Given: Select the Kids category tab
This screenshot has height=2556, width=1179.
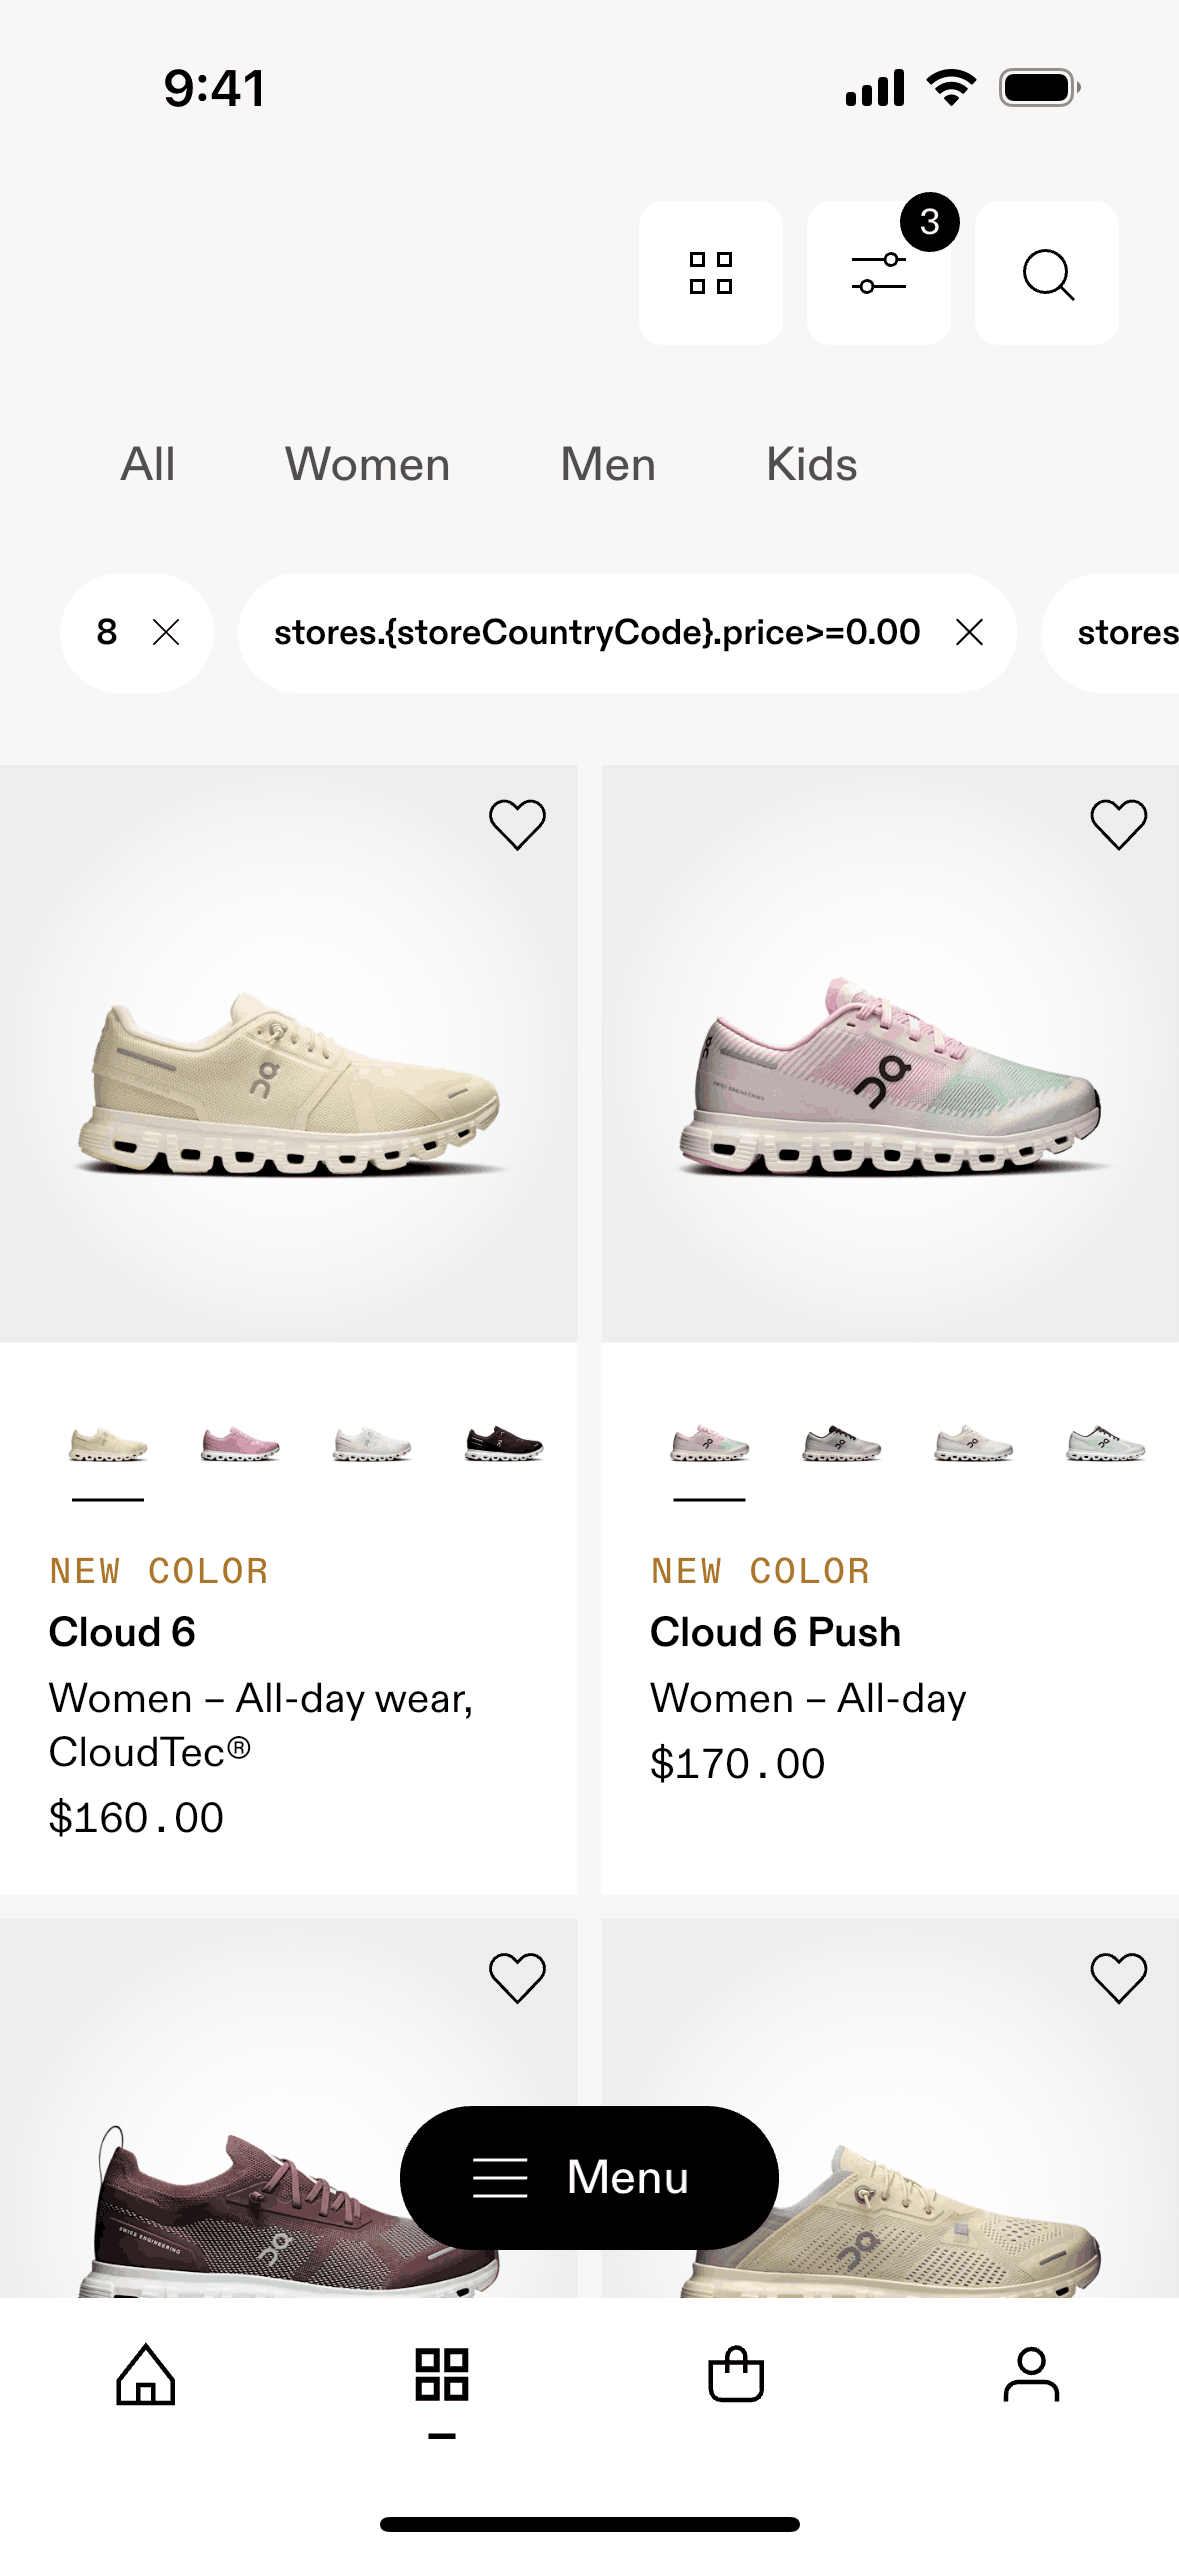Looking at the screenshot, I should [x=811, y=465].
